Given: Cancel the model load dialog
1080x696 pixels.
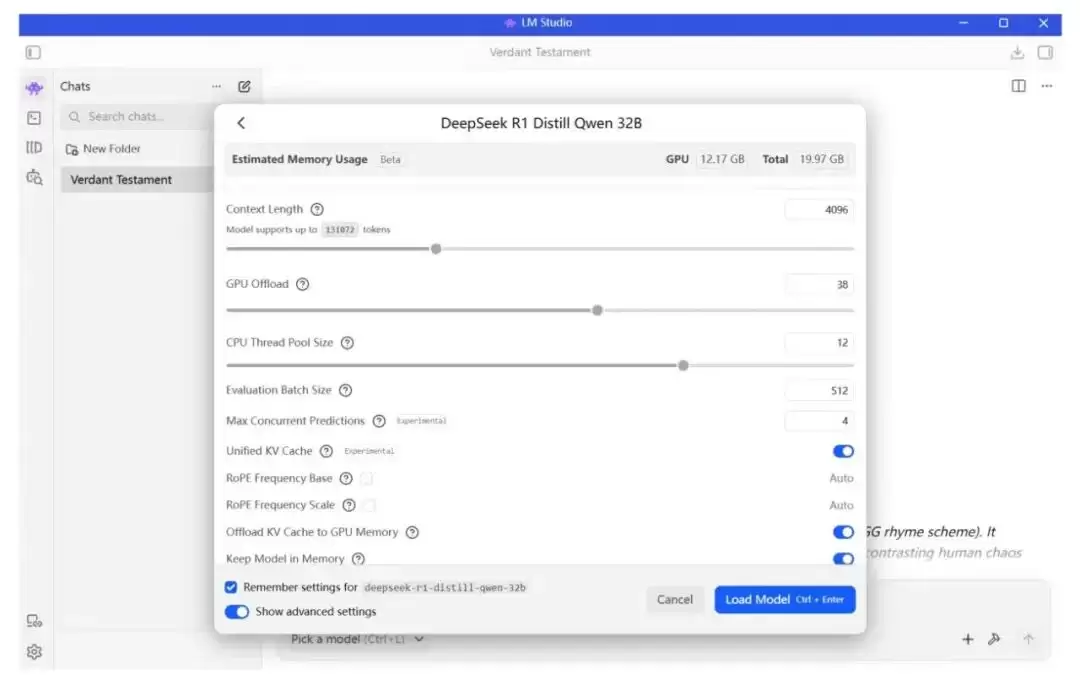Looking at the screenshot, I should pyautogui.click(x=674, y=600).
